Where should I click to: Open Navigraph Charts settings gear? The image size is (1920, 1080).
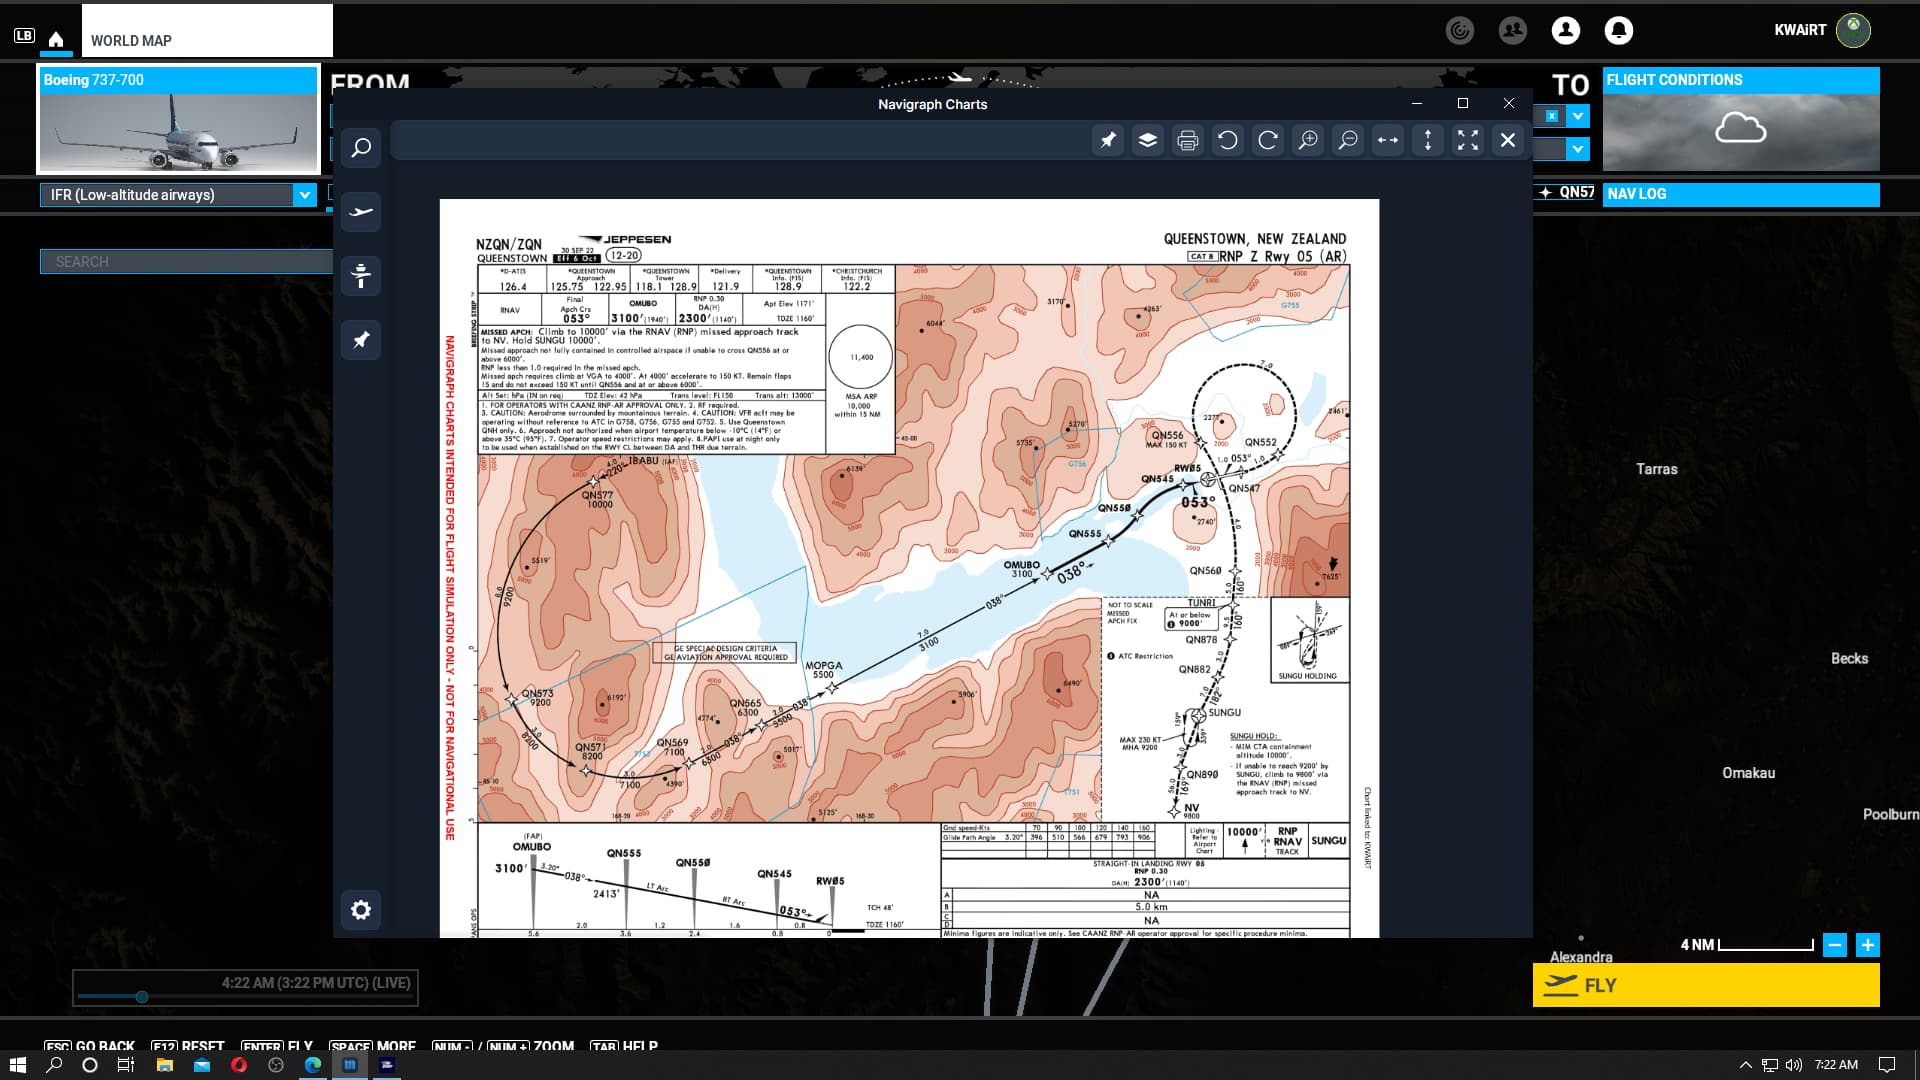coord(361,910)
